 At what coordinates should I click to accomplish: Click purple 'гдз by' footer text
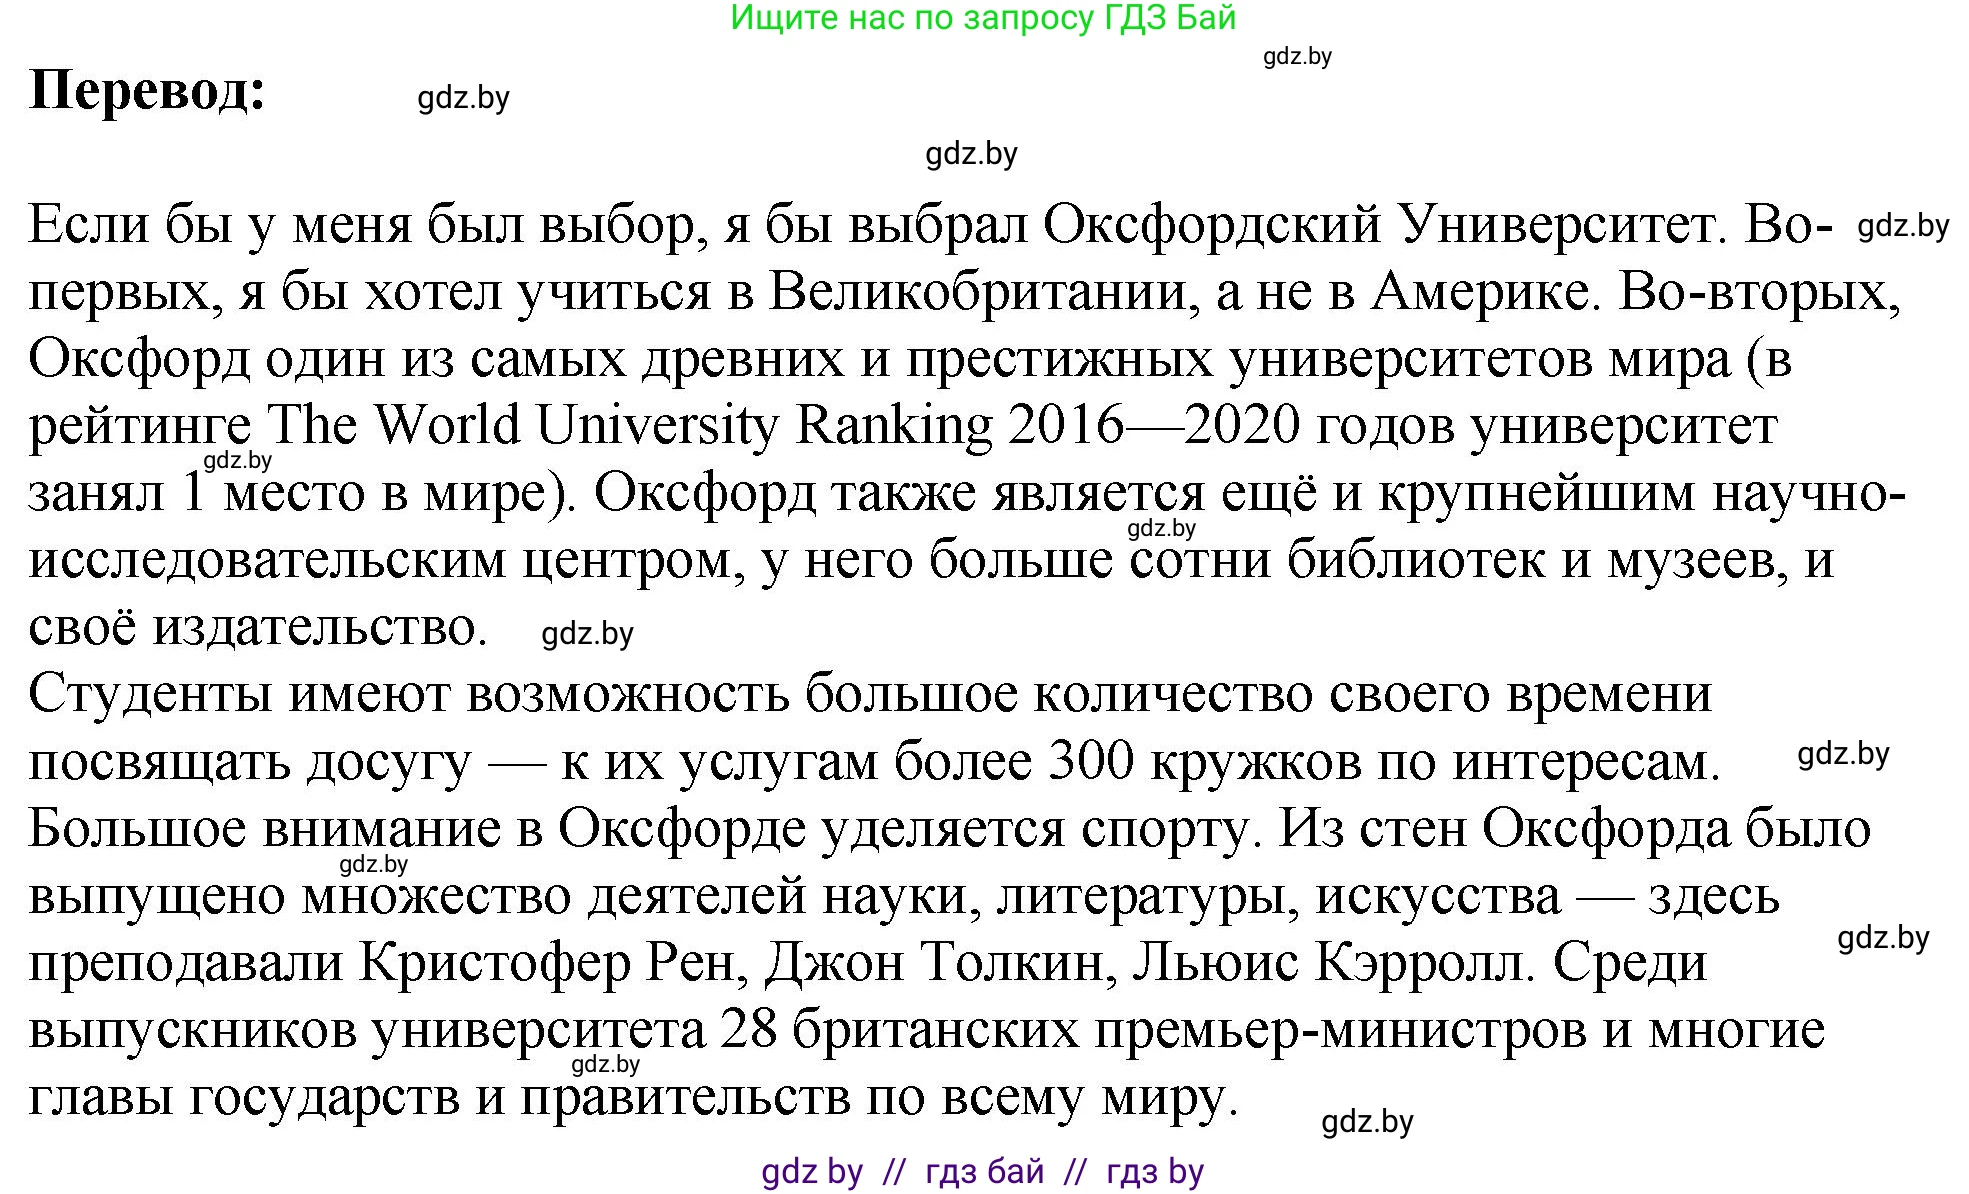[1155, 1171]
